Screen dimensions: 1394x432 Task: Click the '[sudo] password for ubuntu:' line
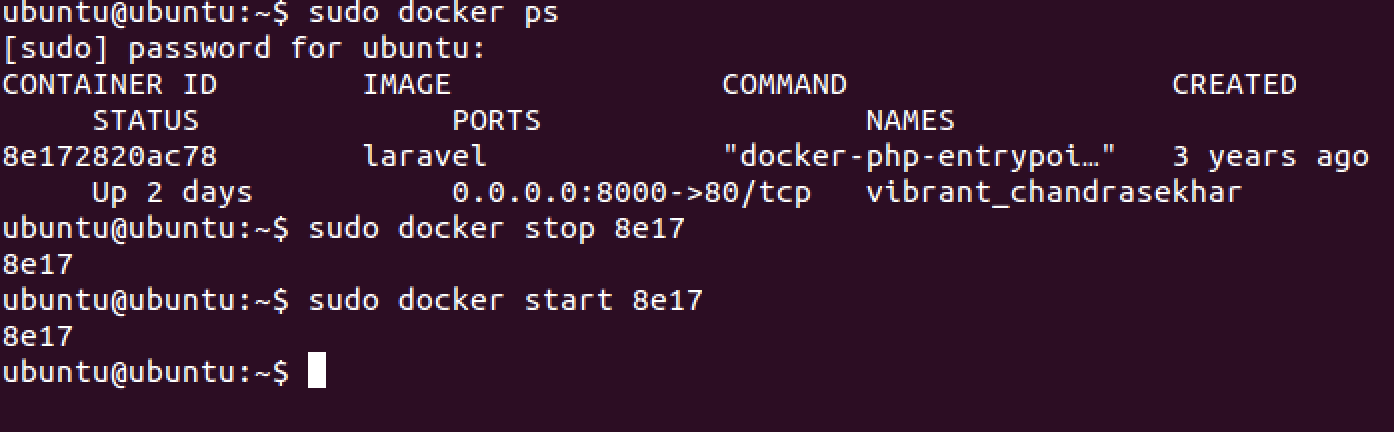(x=244, y=48)
